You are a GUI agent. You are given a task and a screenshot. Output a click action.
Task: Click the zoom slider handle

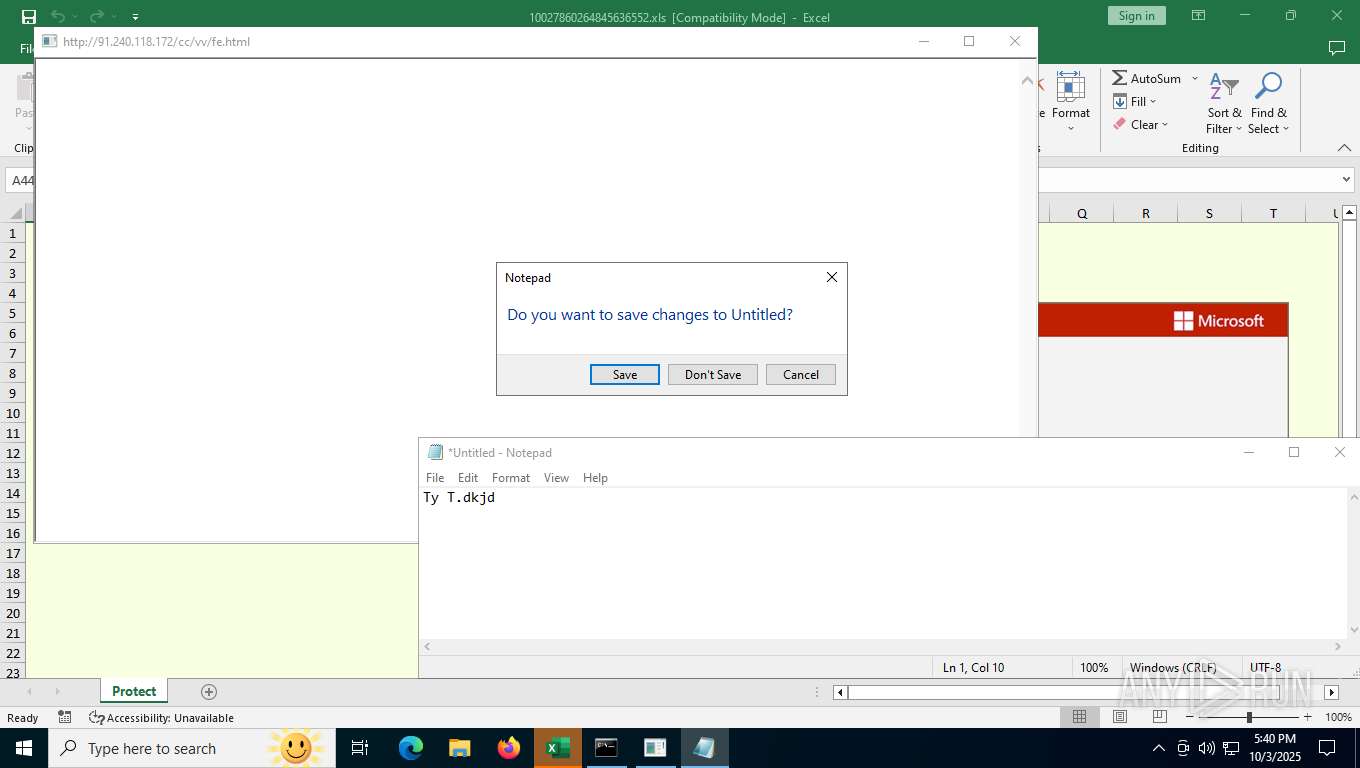pyautogui.click(x=1249, y=717)
